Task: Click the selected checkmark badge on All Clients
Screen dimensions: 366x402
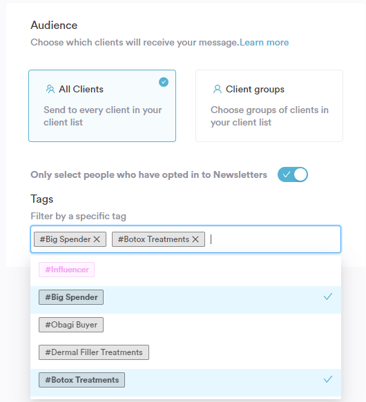Action: [163, 82]
